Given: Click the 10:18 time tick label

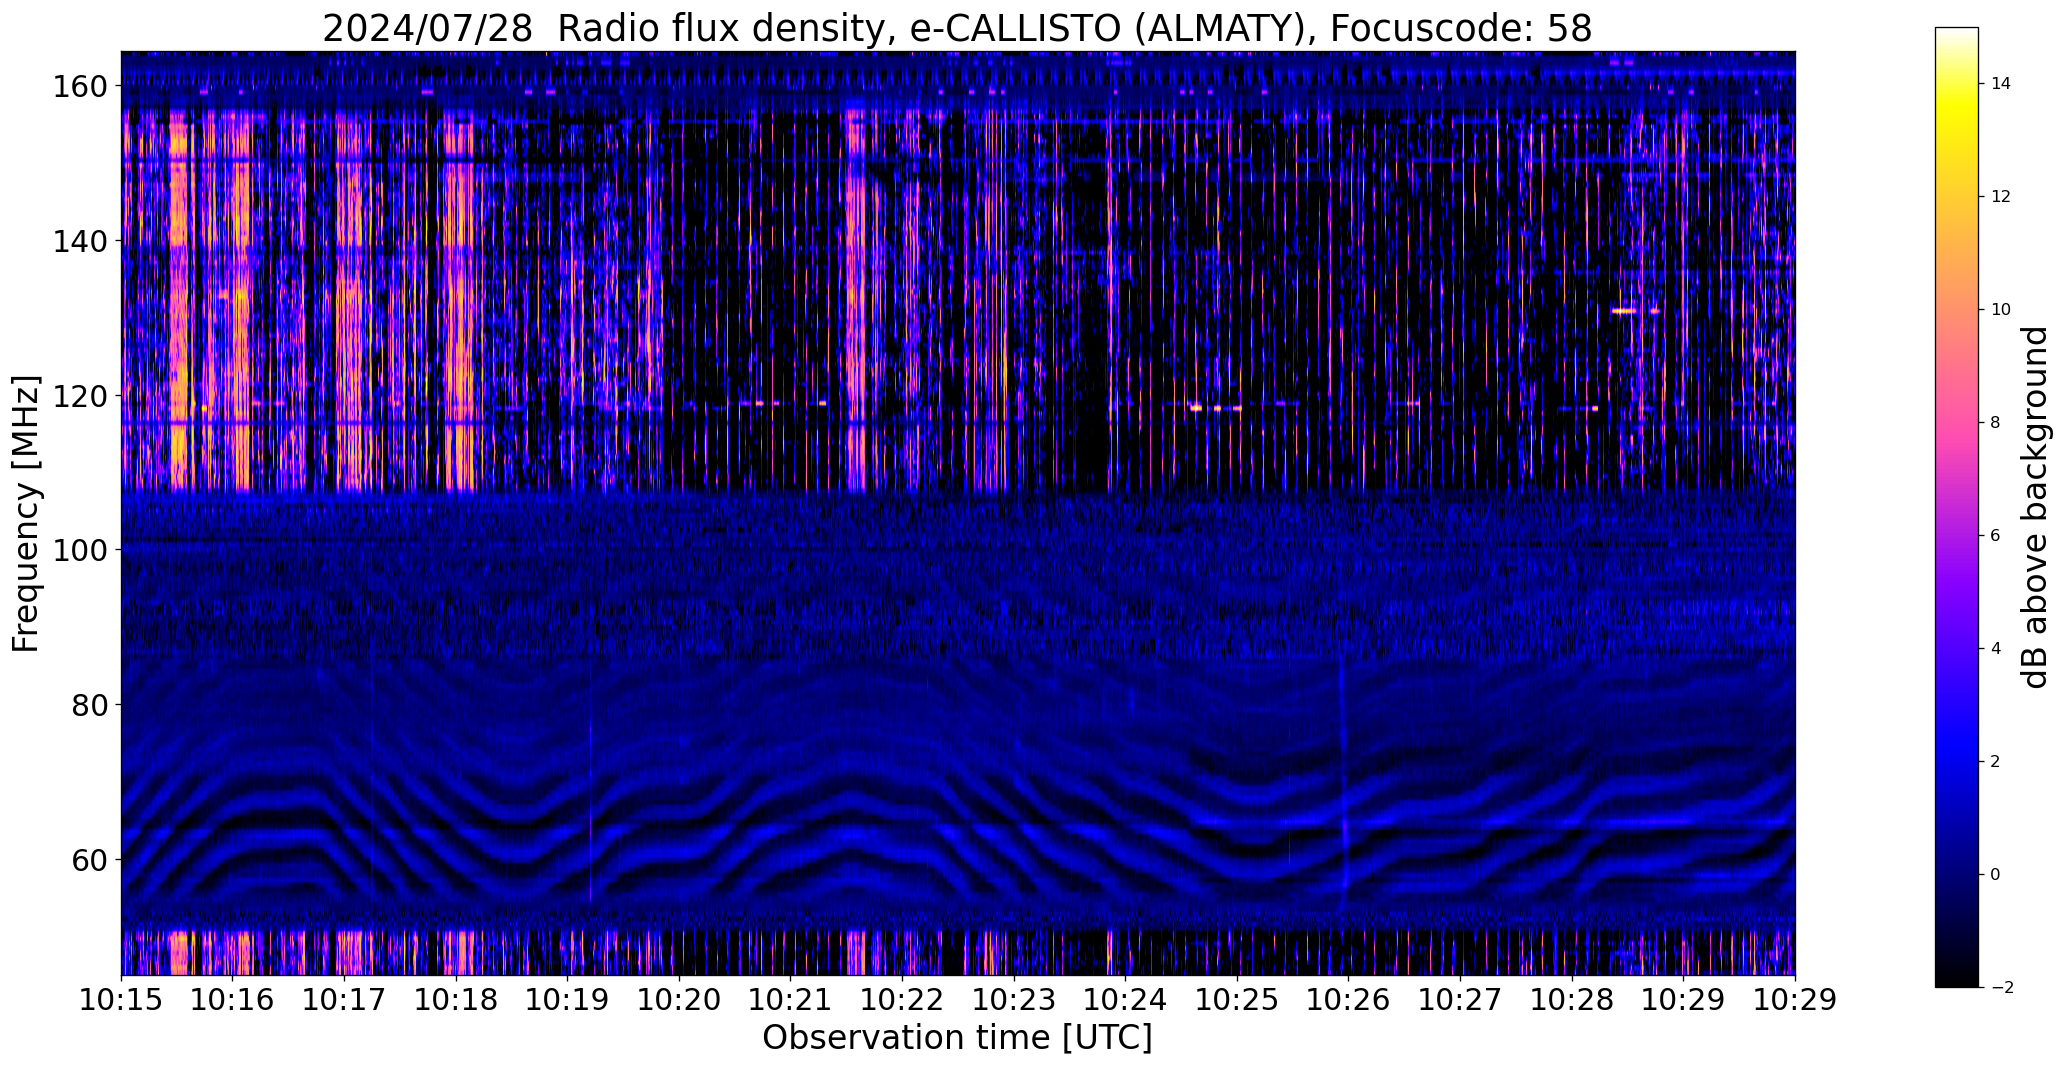Looking at the screenshot, I should click(x=456, y=1000).
